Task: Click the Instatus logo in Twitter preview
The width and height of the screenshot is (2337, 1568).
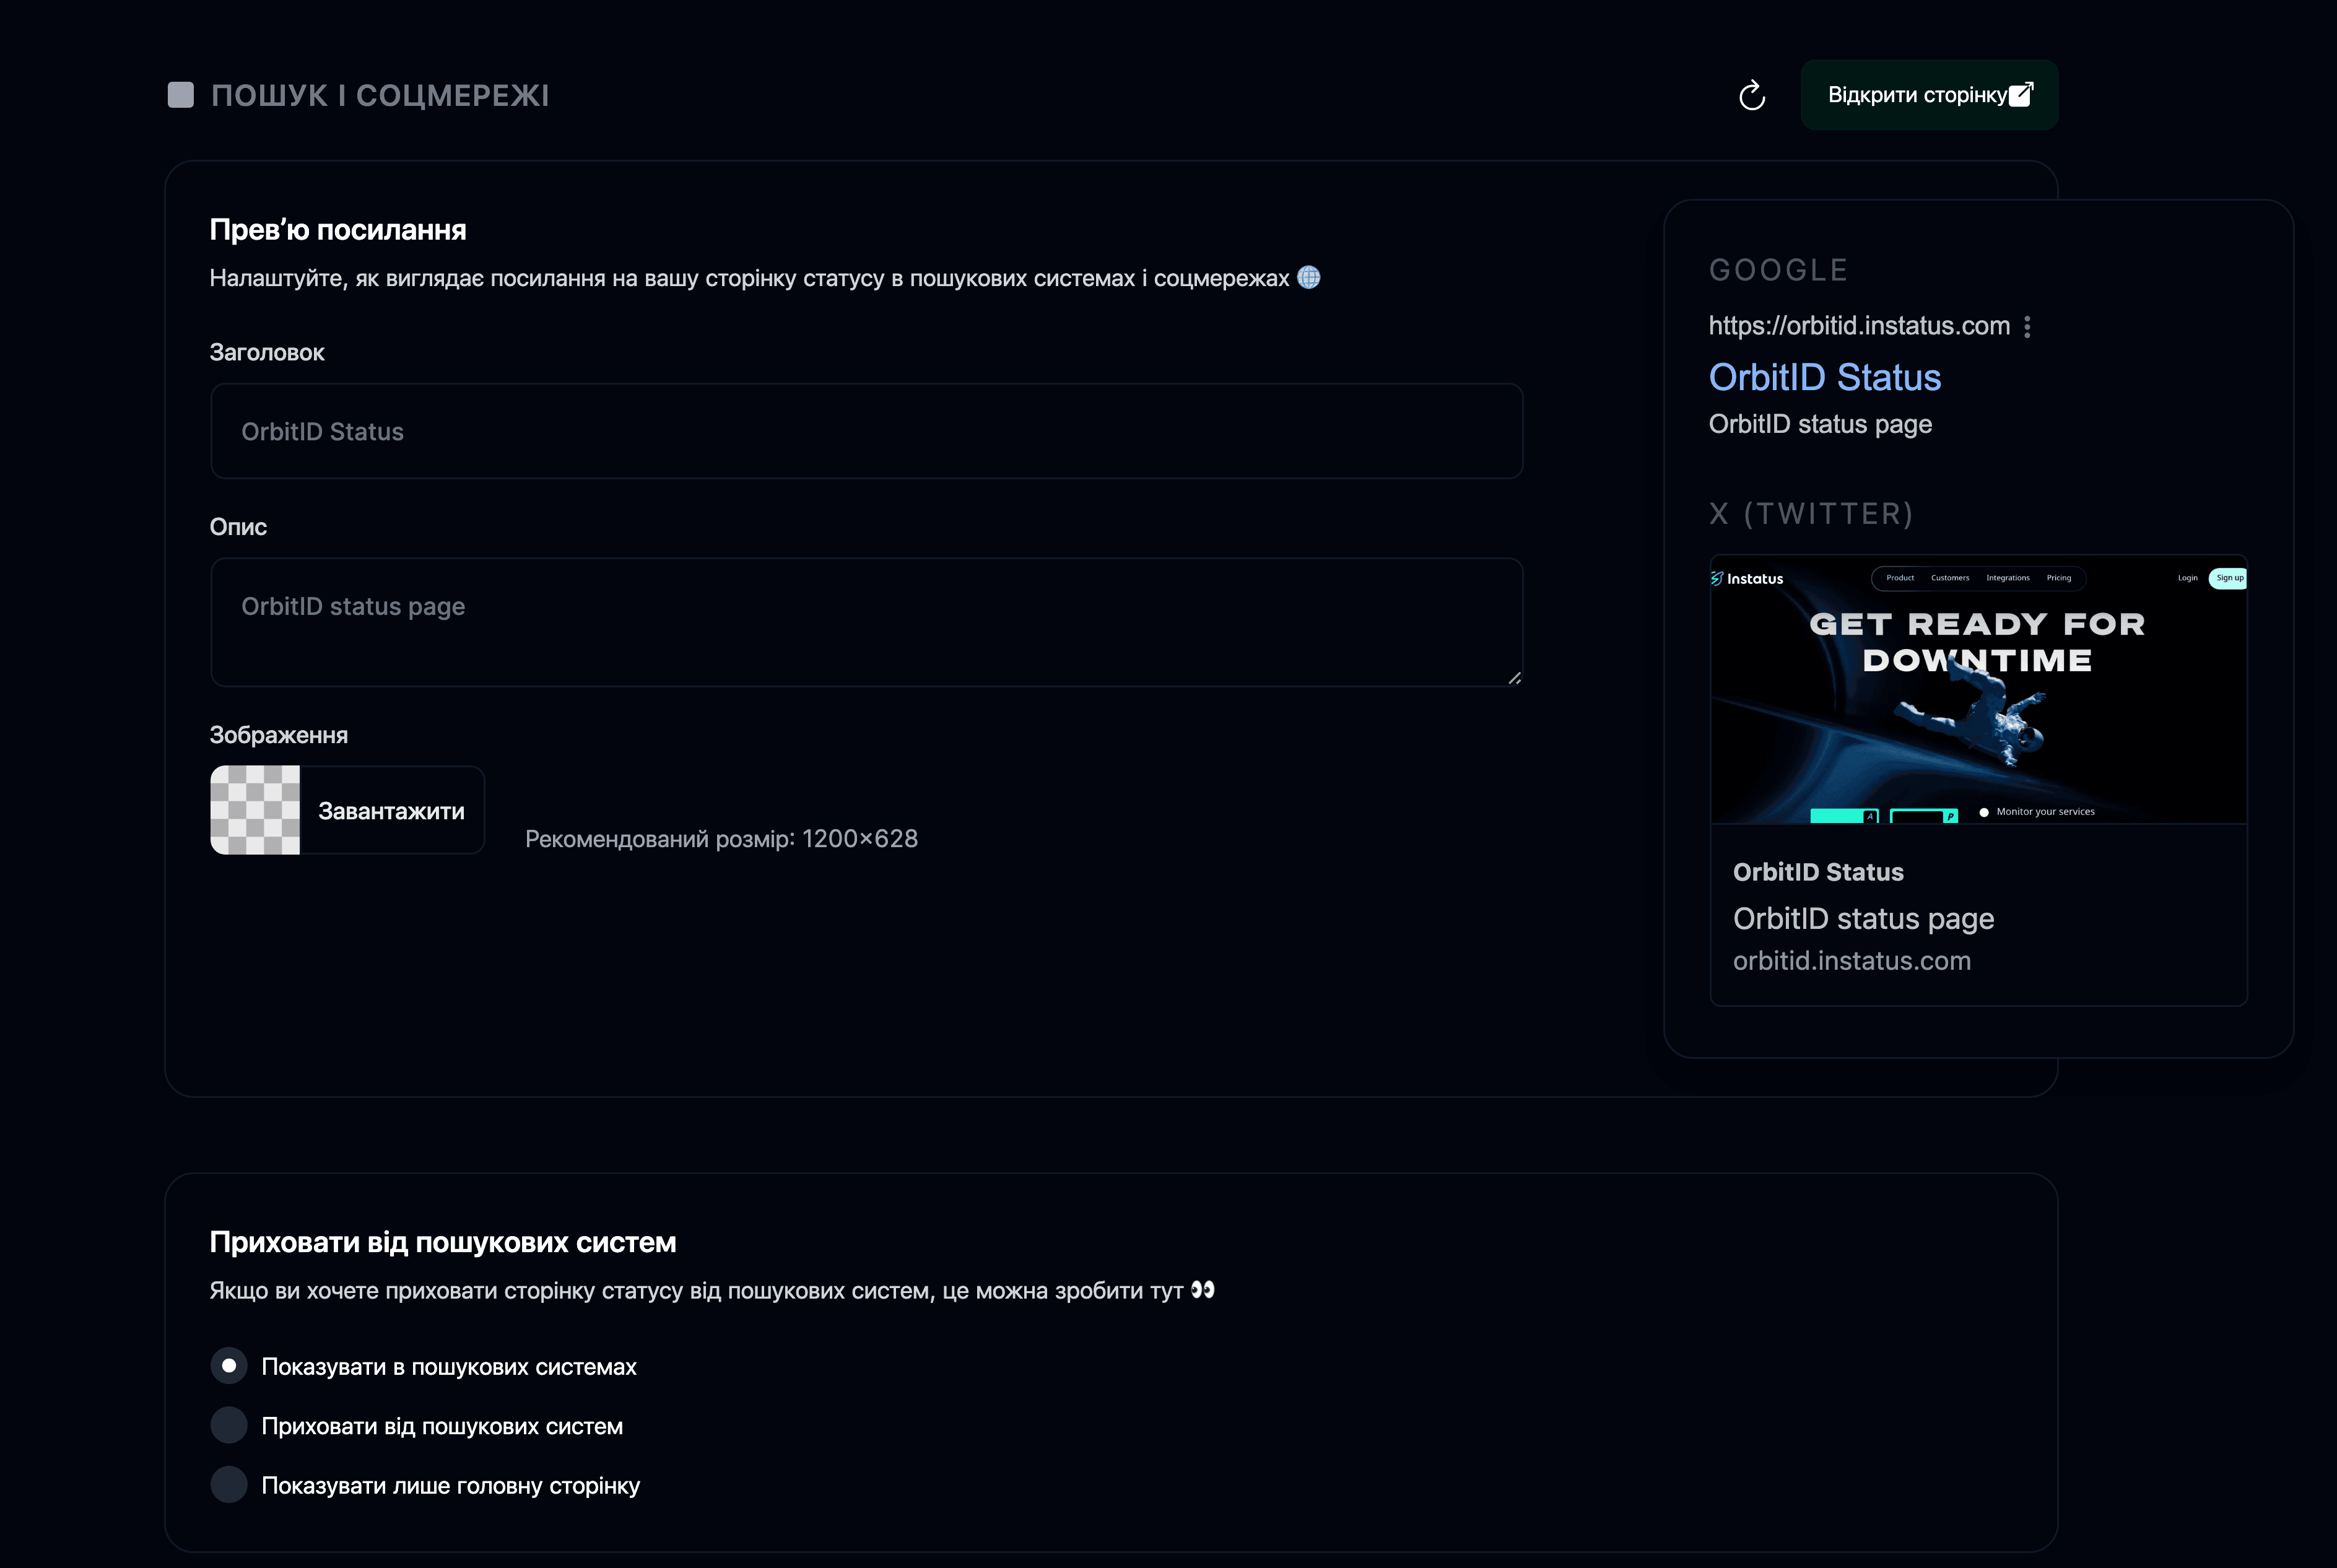Action: [1747, 579]
